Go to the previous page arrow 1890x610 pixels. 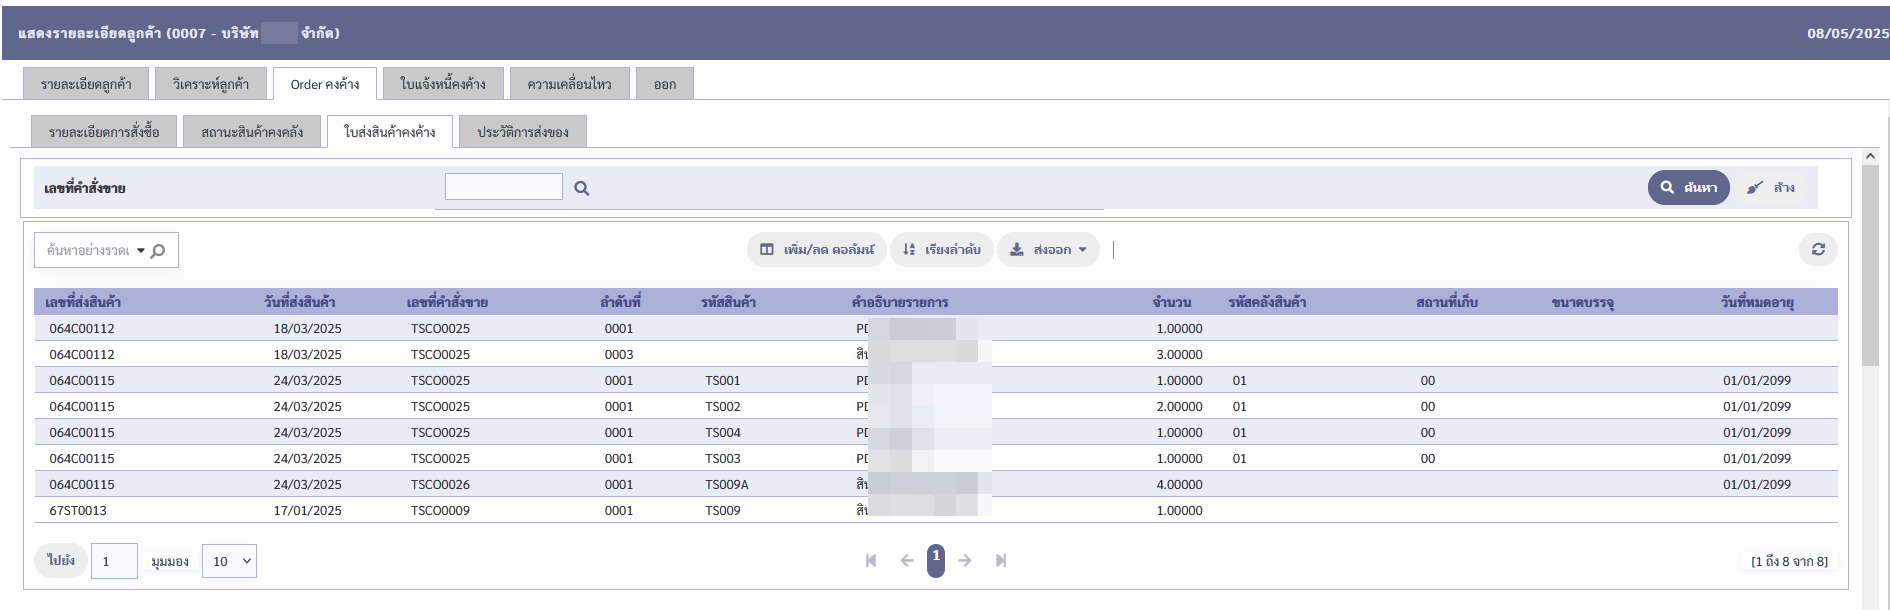pyautogui.click(x=907, y=561)
